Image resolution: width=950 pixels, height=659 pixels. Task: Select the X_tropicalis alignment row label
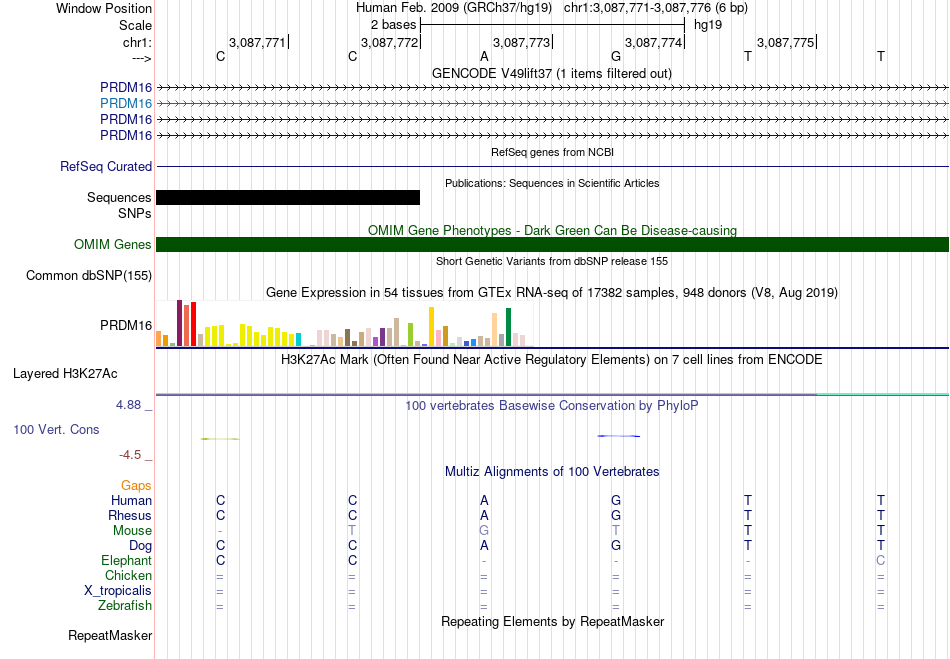[118, 591]
